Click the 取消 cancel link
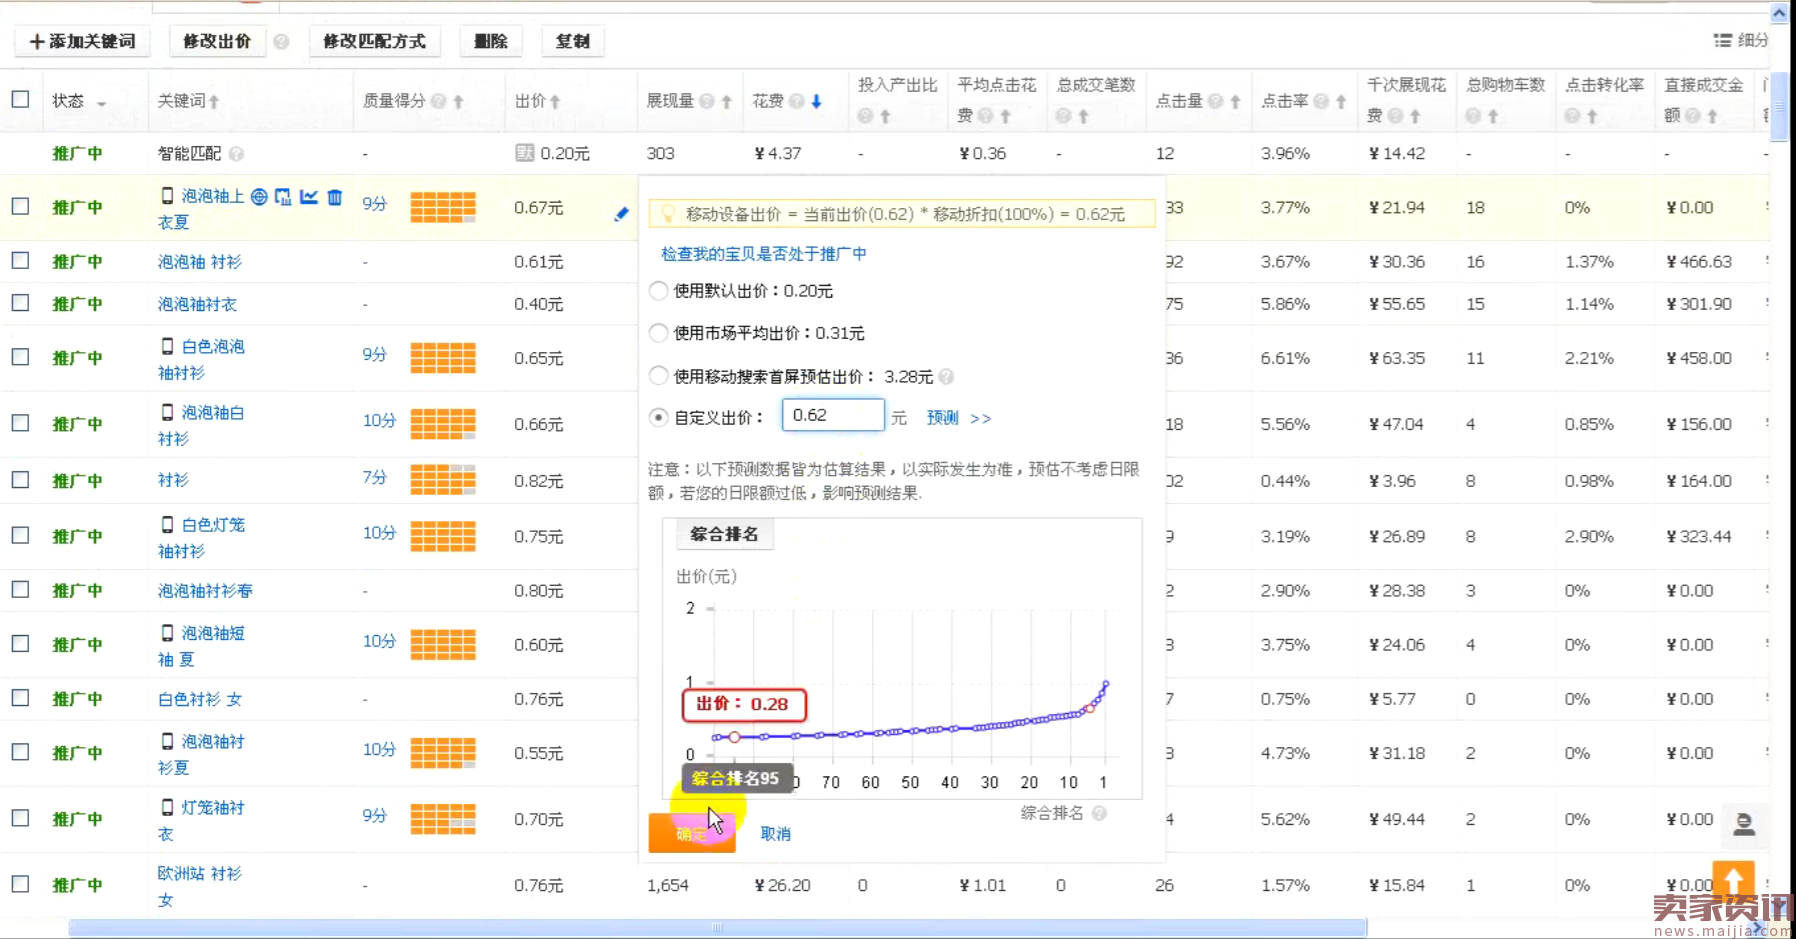Viewport: 1796px width, 939px height. click(775, 834)
